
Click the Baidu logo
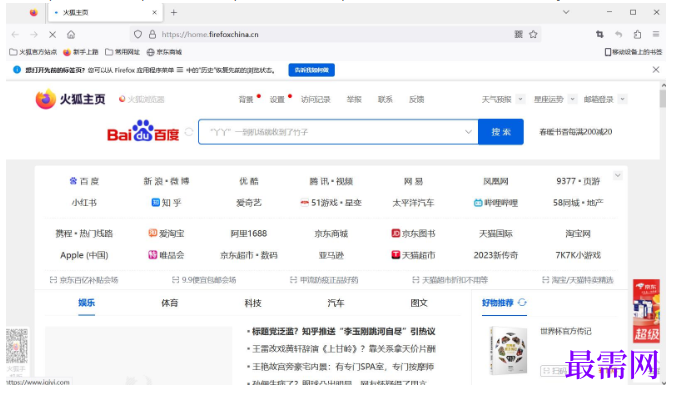pos(143,131)
